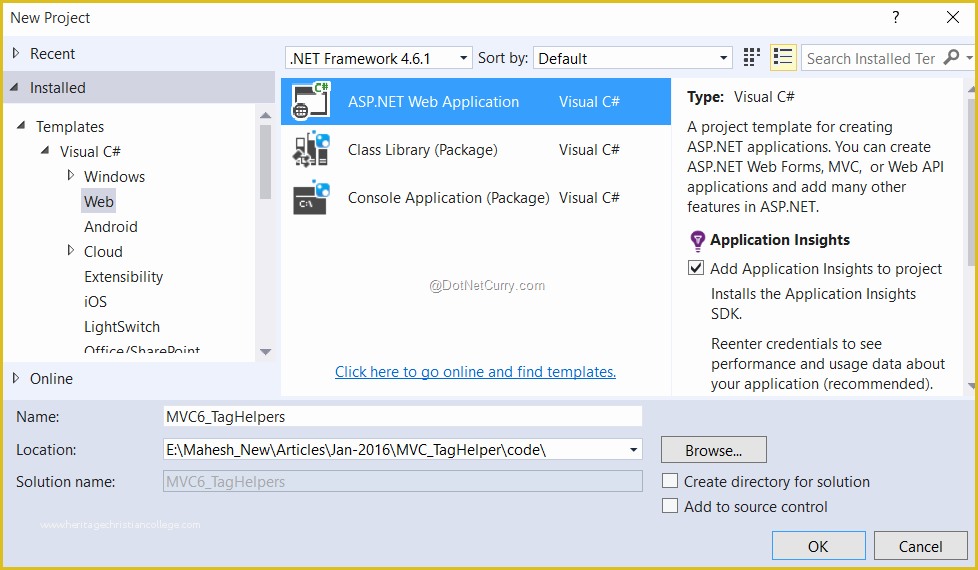
Task: Click the OK button
Action: [x=818, y=546]
